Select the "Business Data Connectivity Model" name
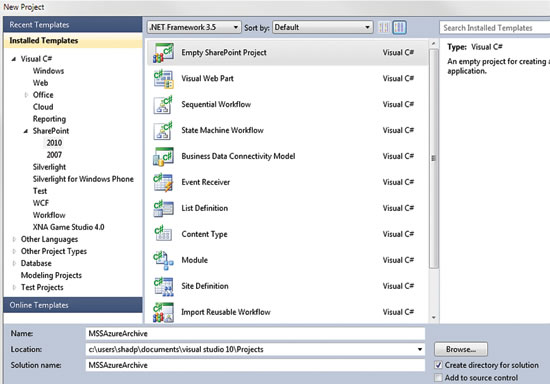The height and width of the screenshot is (384, 550). (238, 156)
